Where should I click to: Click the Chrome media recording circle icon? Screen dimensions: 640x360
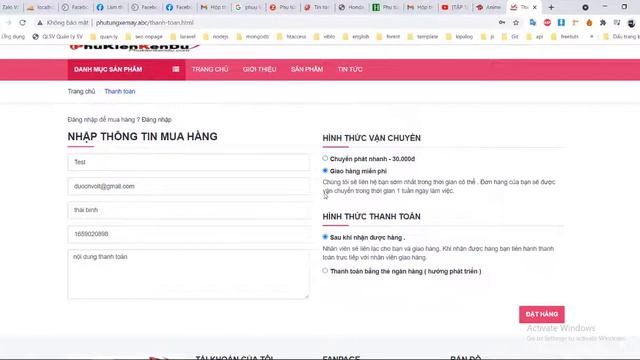585,7
